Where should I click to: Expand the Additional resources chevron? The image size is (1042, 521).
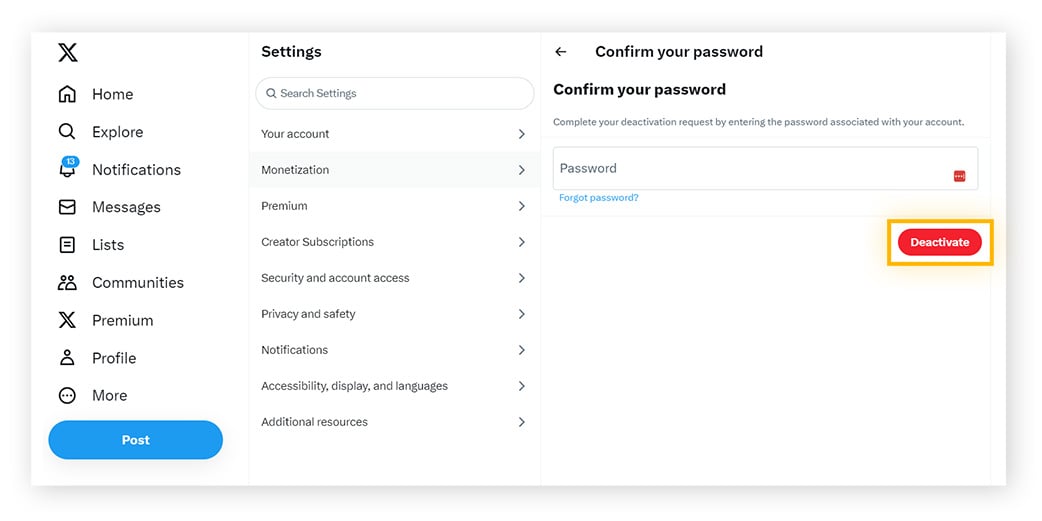(521, 422)
